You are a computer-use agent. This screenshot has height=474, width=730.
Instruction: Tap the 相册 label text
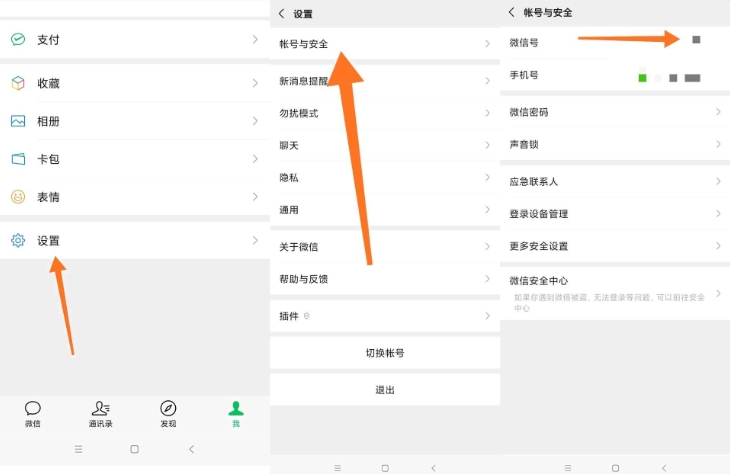tap(48, 122)
